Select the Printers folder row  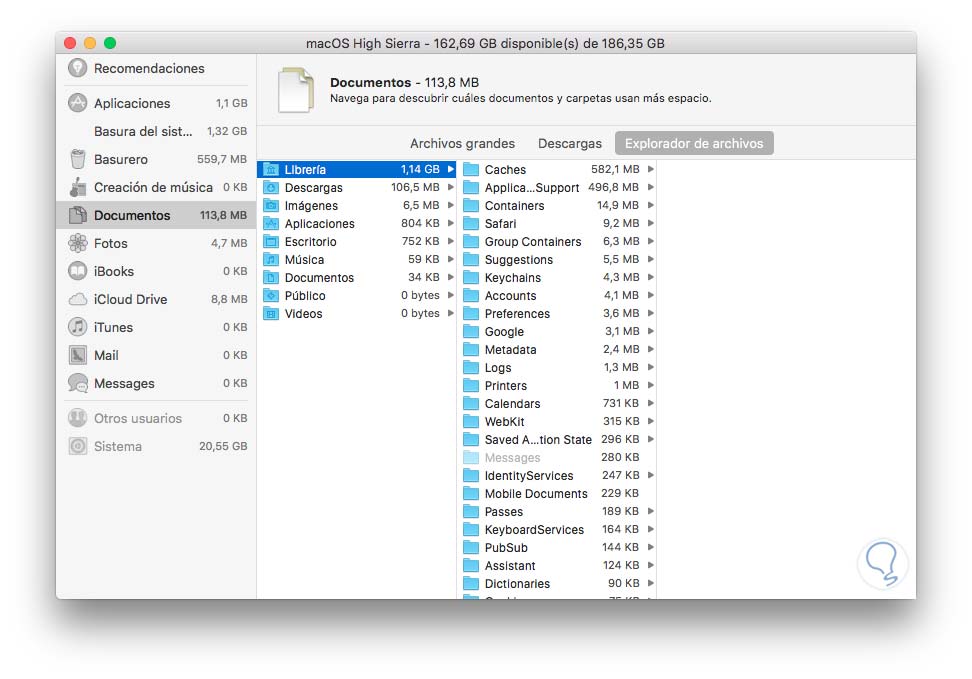[558, 385]
